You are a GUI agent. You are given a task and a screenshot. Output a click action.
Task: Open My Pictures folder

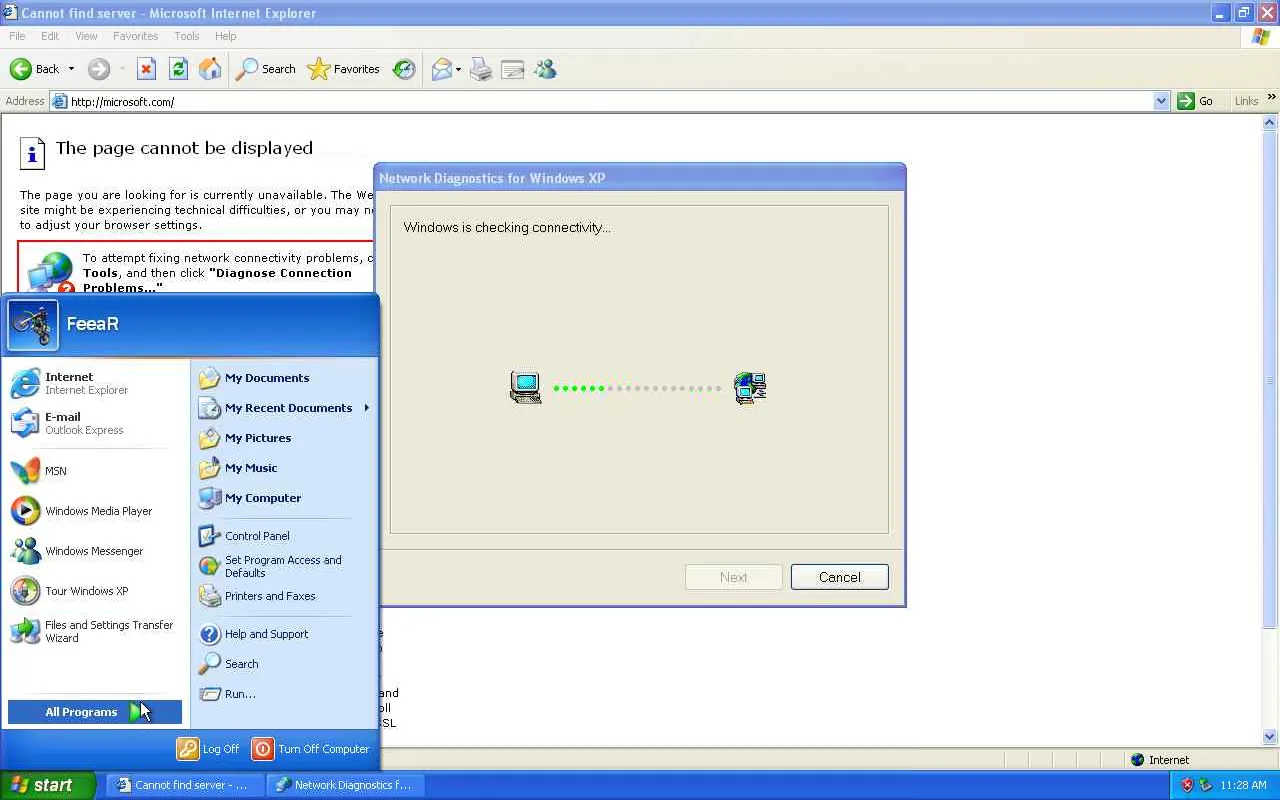point(284,438)
